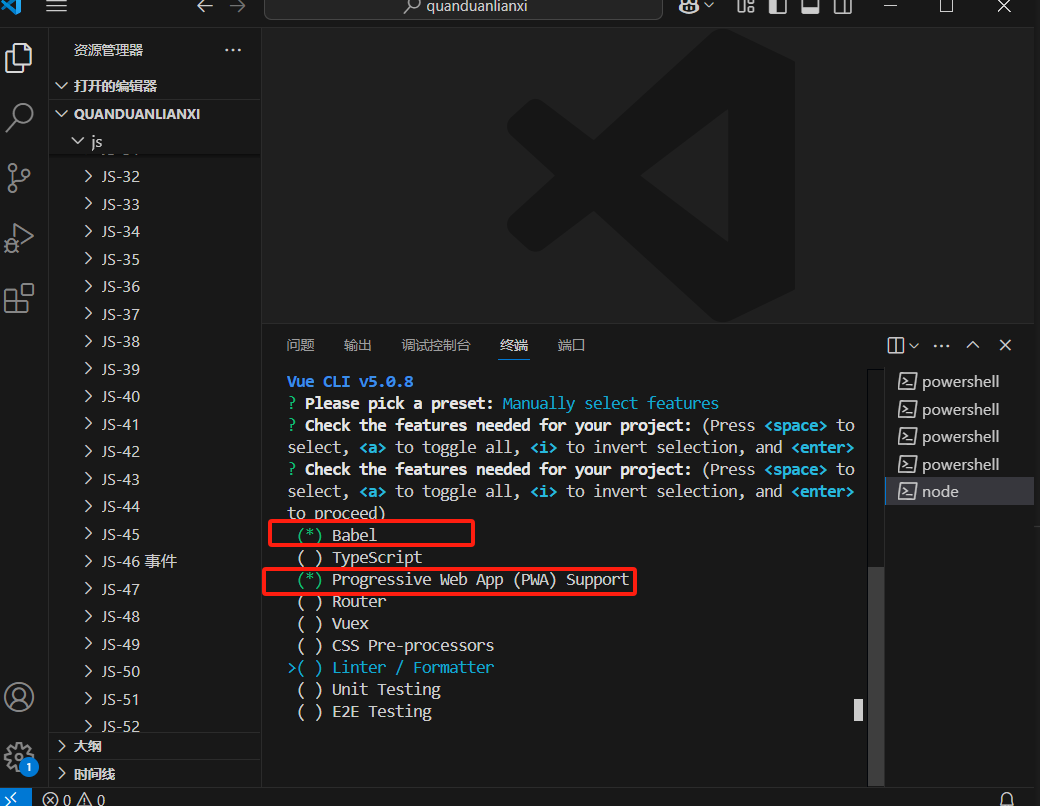Open the remote window status icon
Image resolution: width=1040 pixels, height=806 pixels.
[x=15, y=798]
